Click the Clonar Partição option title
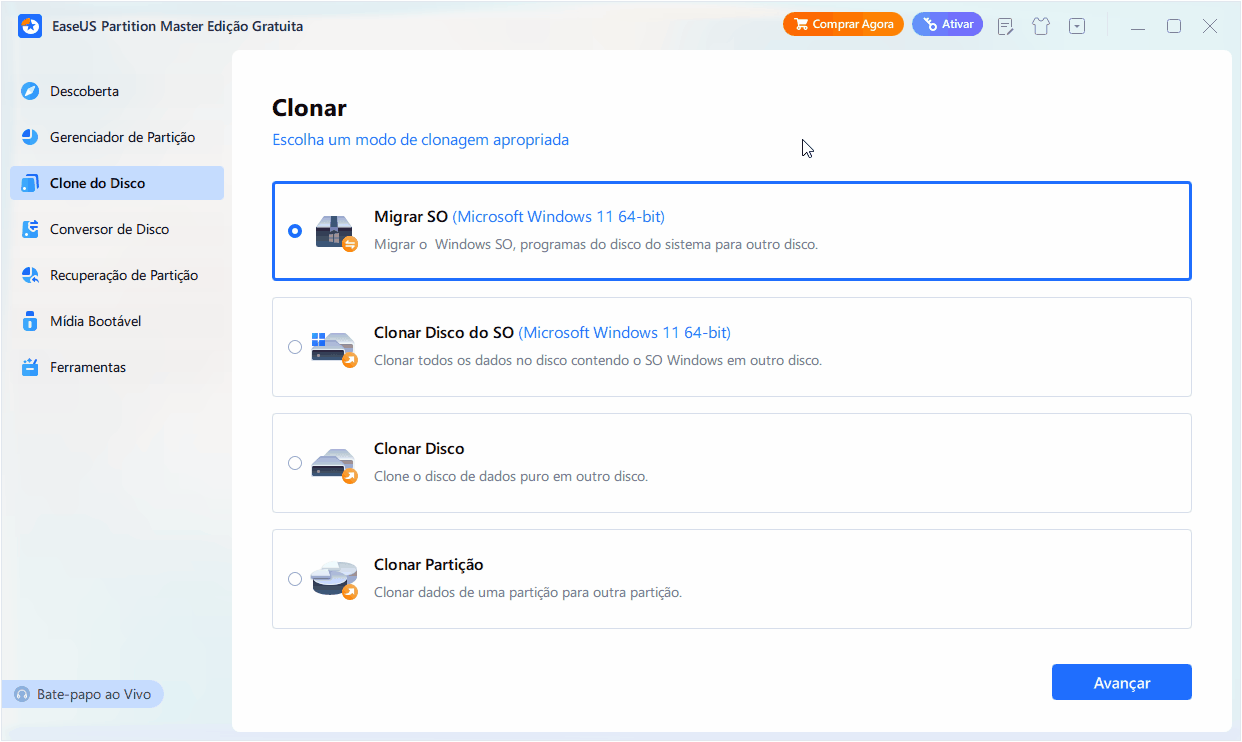 pos(428,564)
